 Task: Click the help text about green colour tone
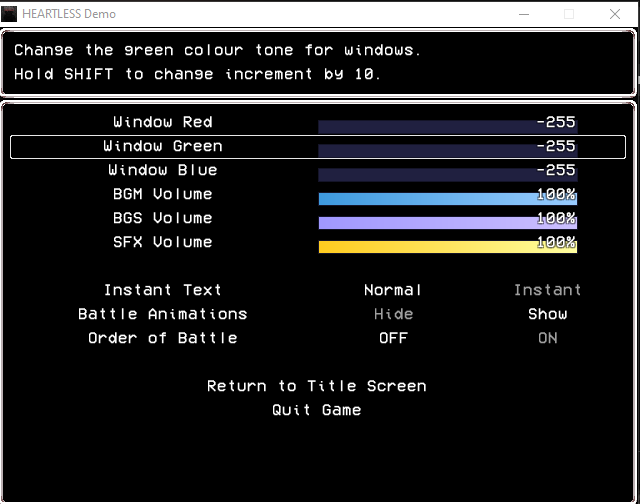coord(218,50)
